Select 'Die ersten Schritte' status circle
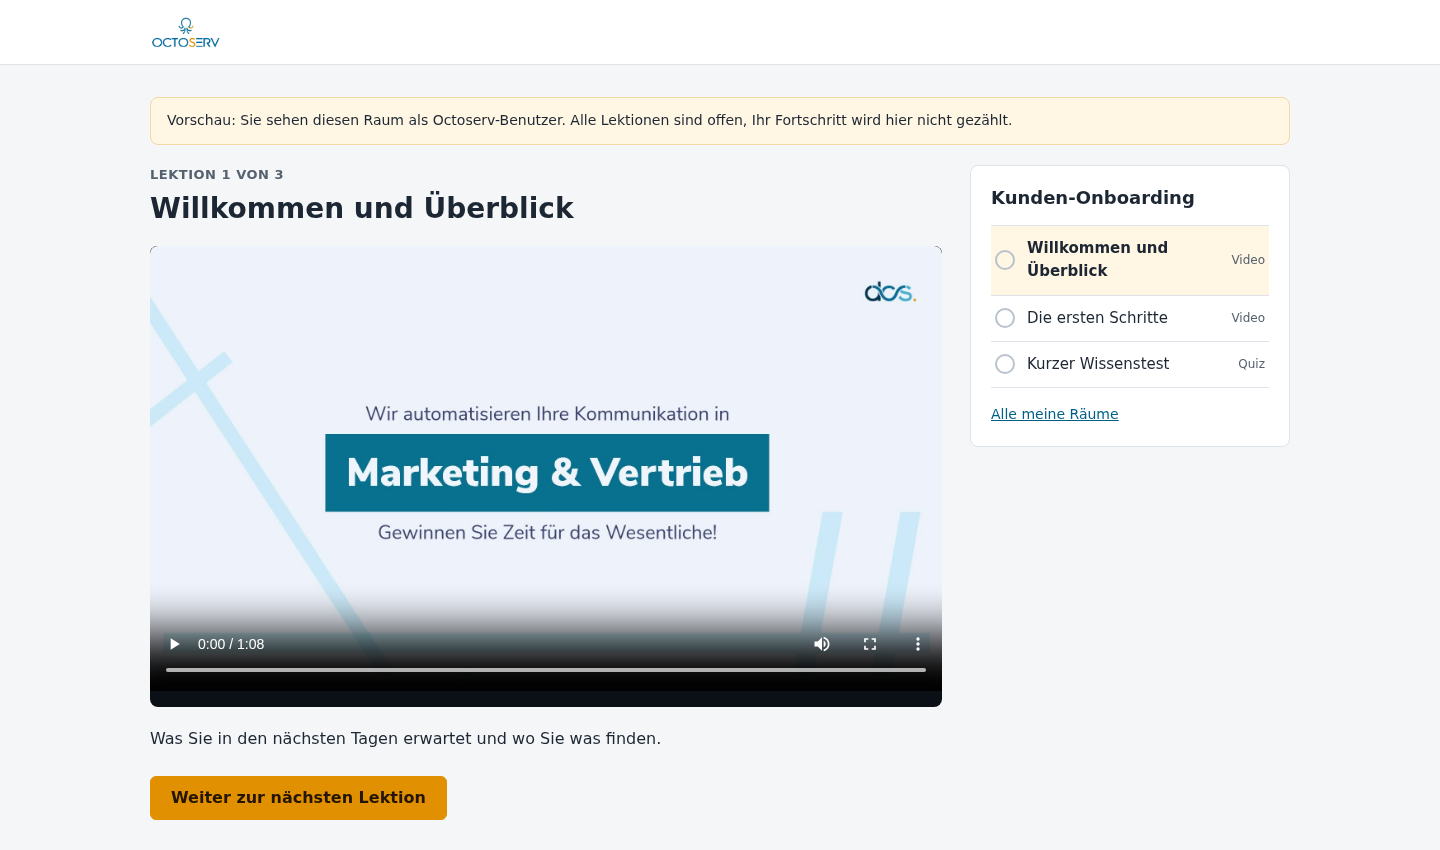Image resolution: width=1440 pixels, height=850 pixels. [1005, 318]
